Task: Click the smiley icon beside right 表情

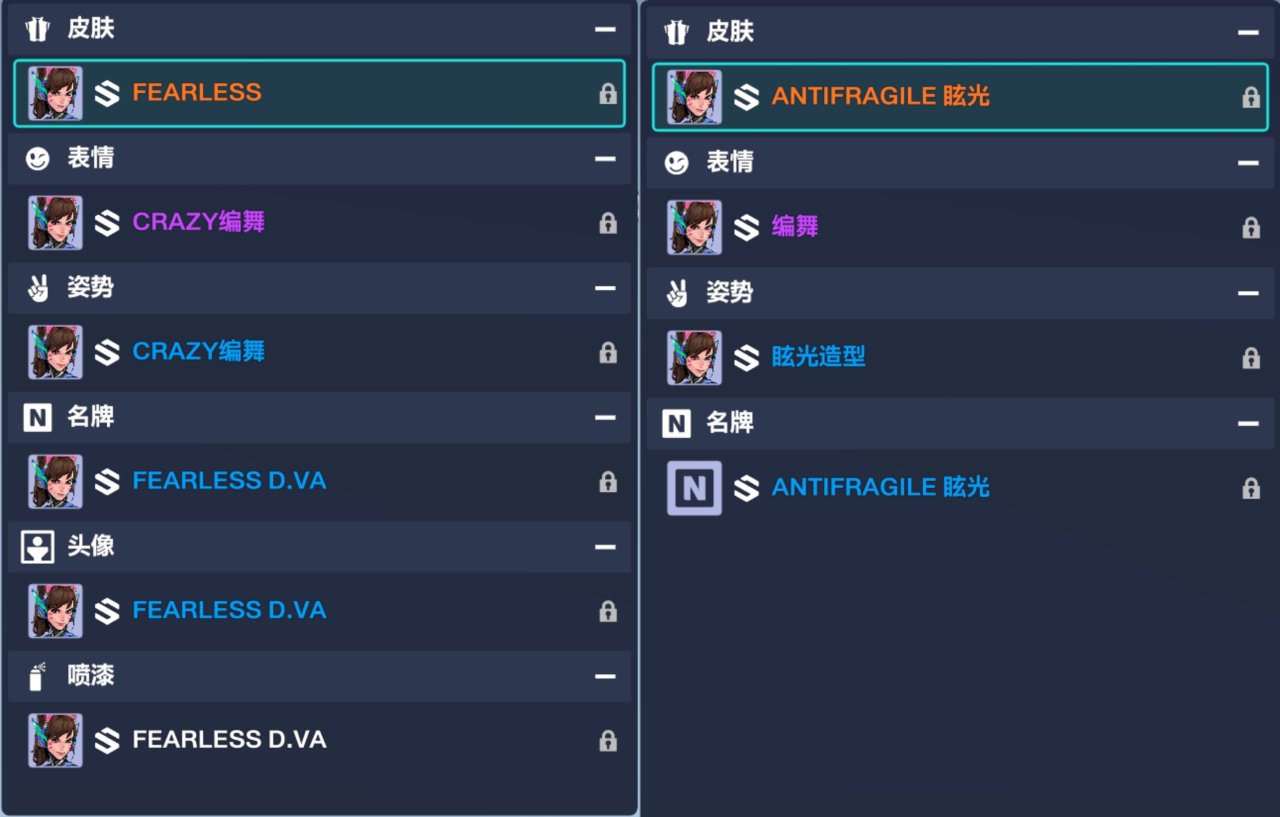Action: 677,163
